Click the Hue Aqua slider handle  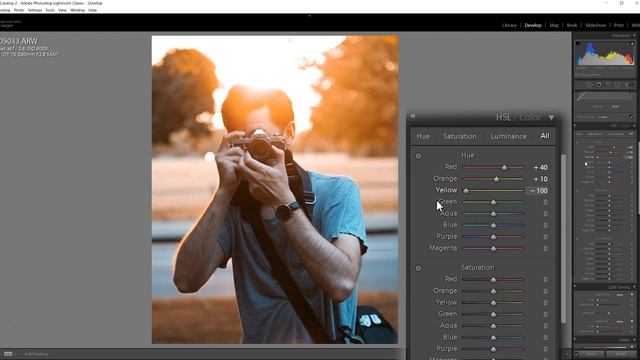493,214
